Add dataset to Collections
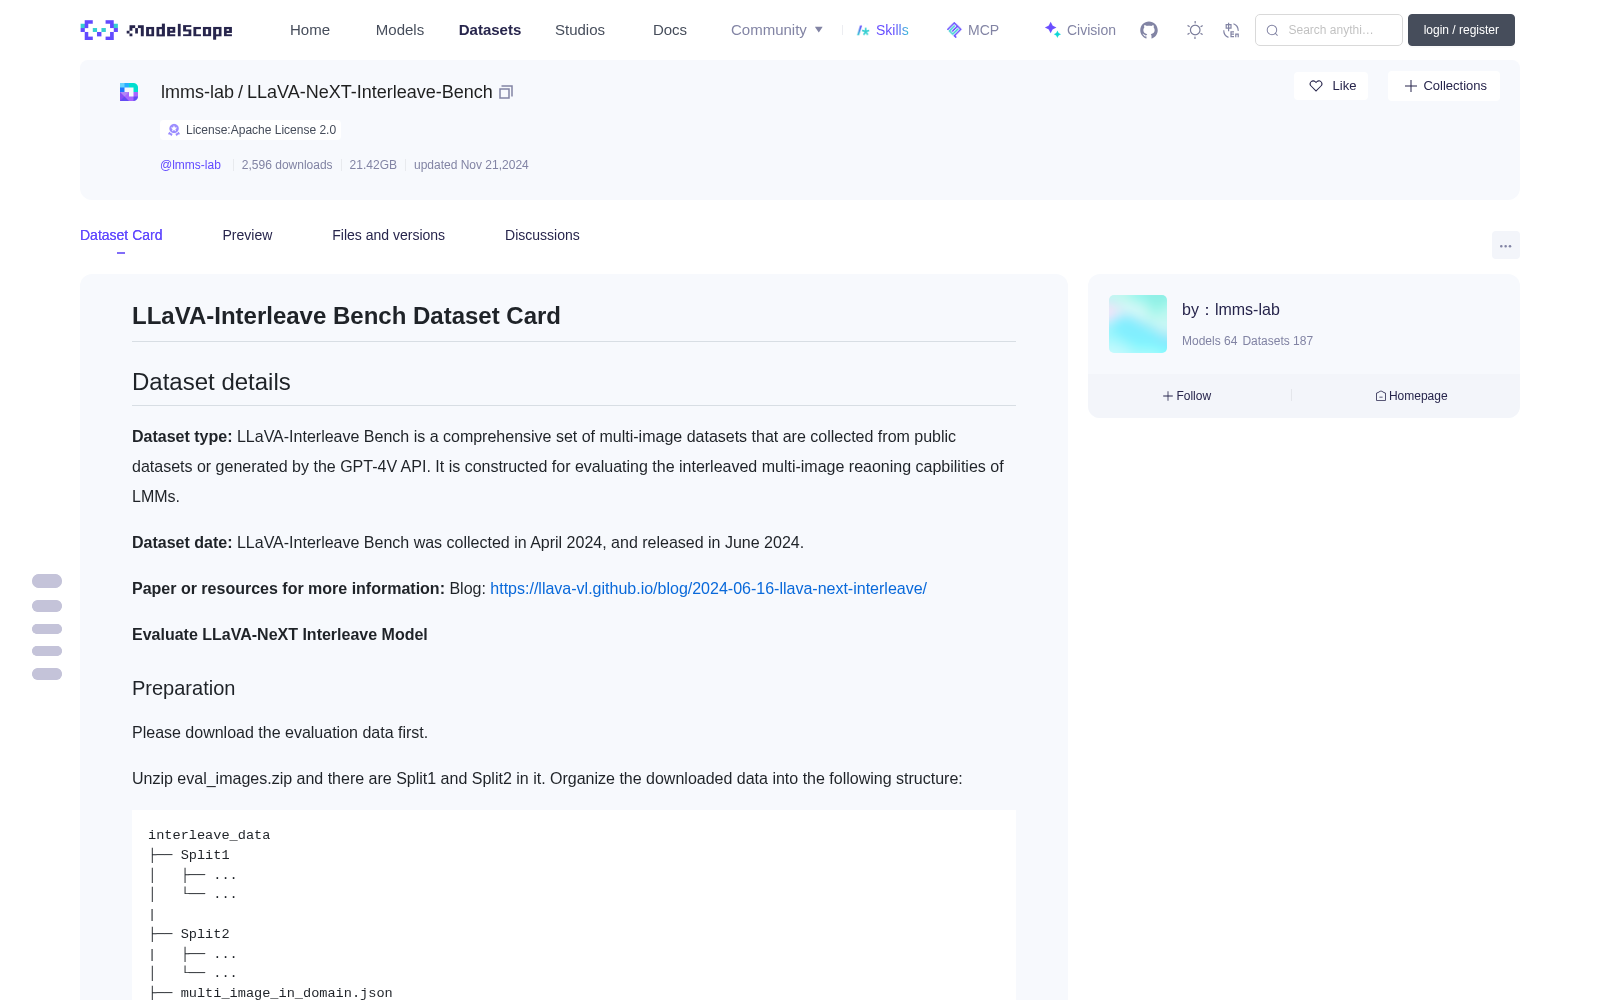This screenshot has height=1000, width=1600. pyautogui.click(x=1444, y=86)
